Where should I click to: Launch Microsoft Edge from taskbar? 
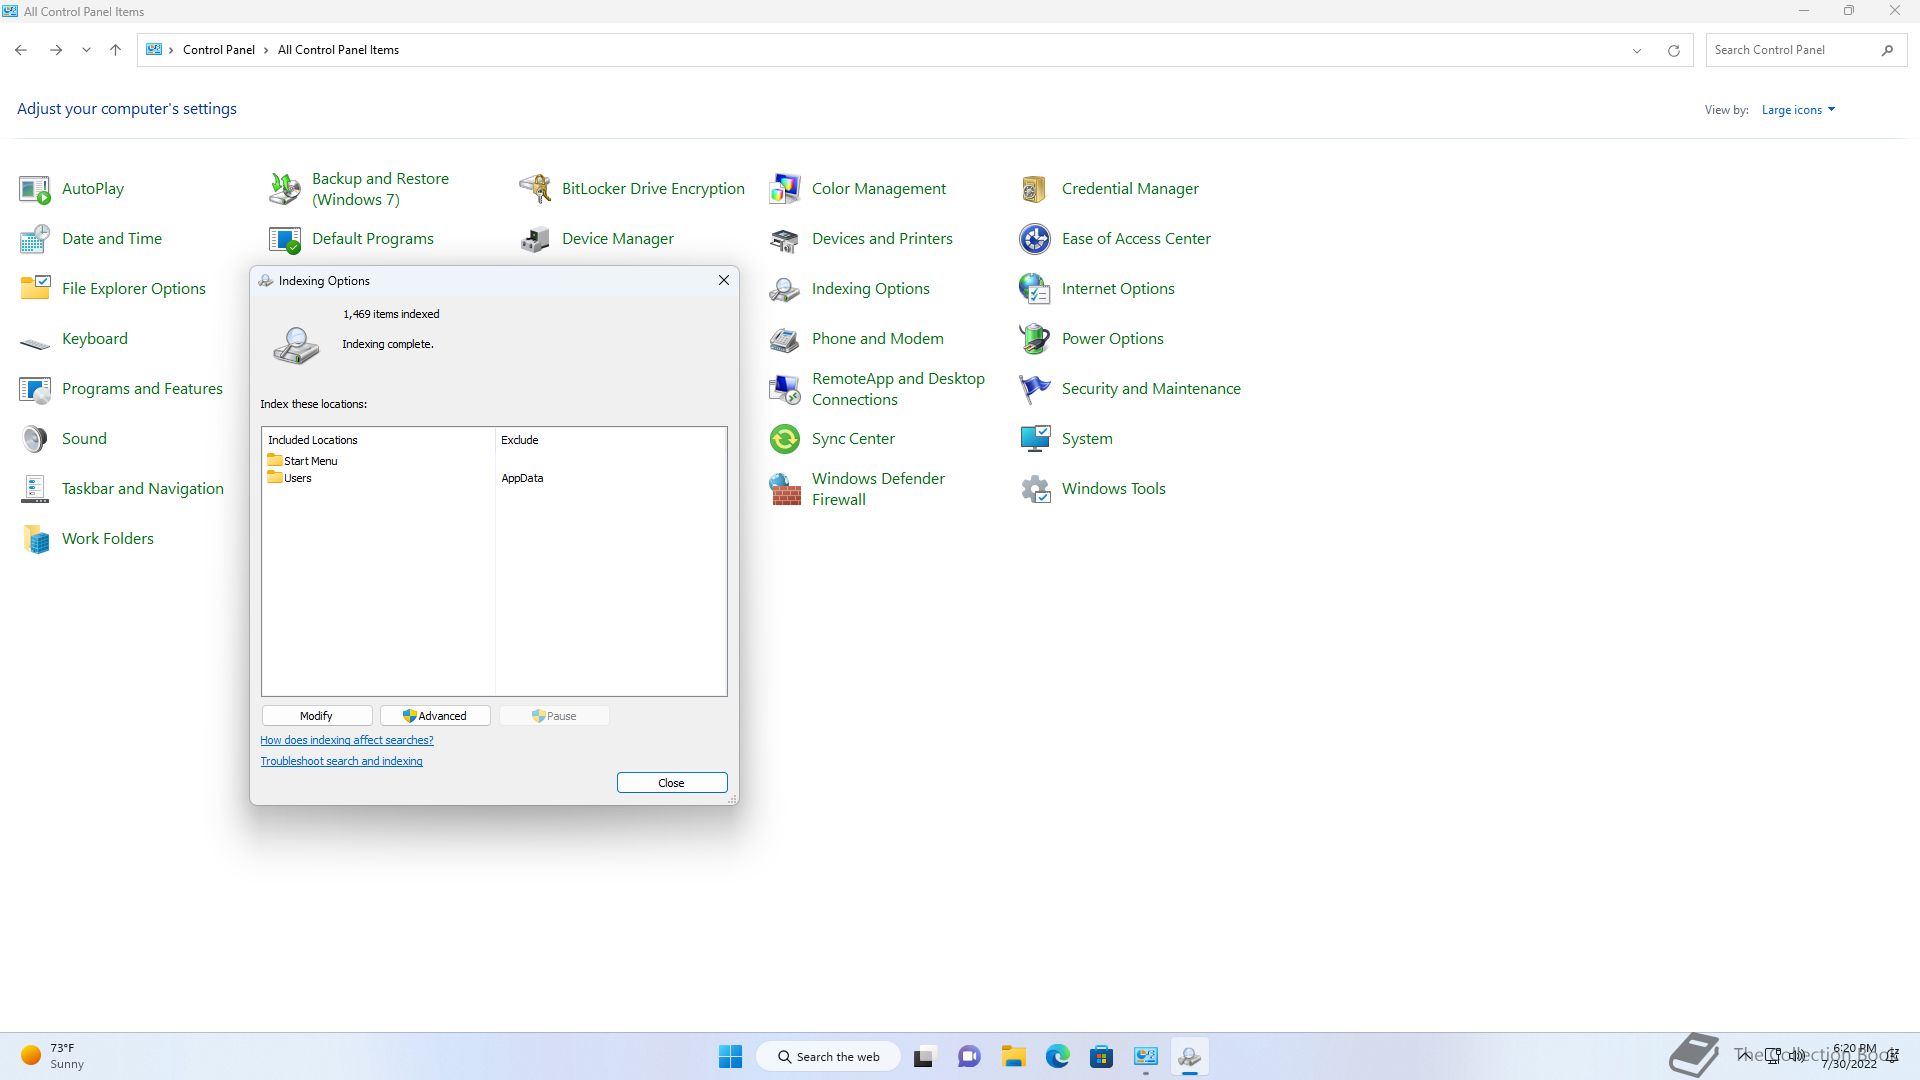pos(1058,1056)
